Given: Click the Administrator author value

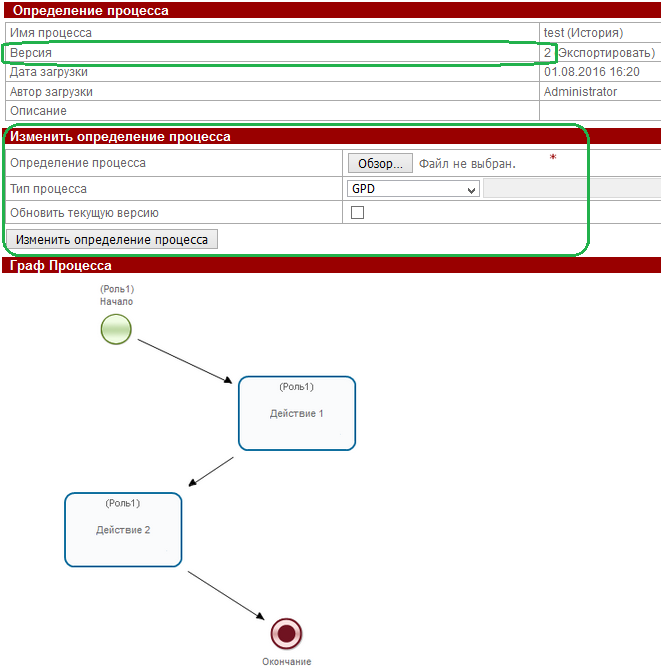Looking at the screenshot, I should click(x=580, y=92).
